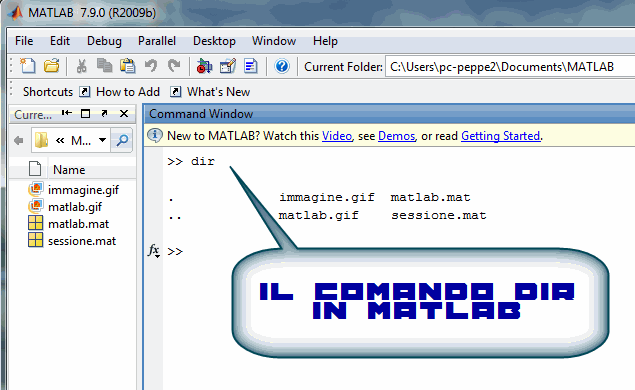This screenshot has height=390, width=635.
Task: Click the info icon in the banner
Action: tap(155, 135)
